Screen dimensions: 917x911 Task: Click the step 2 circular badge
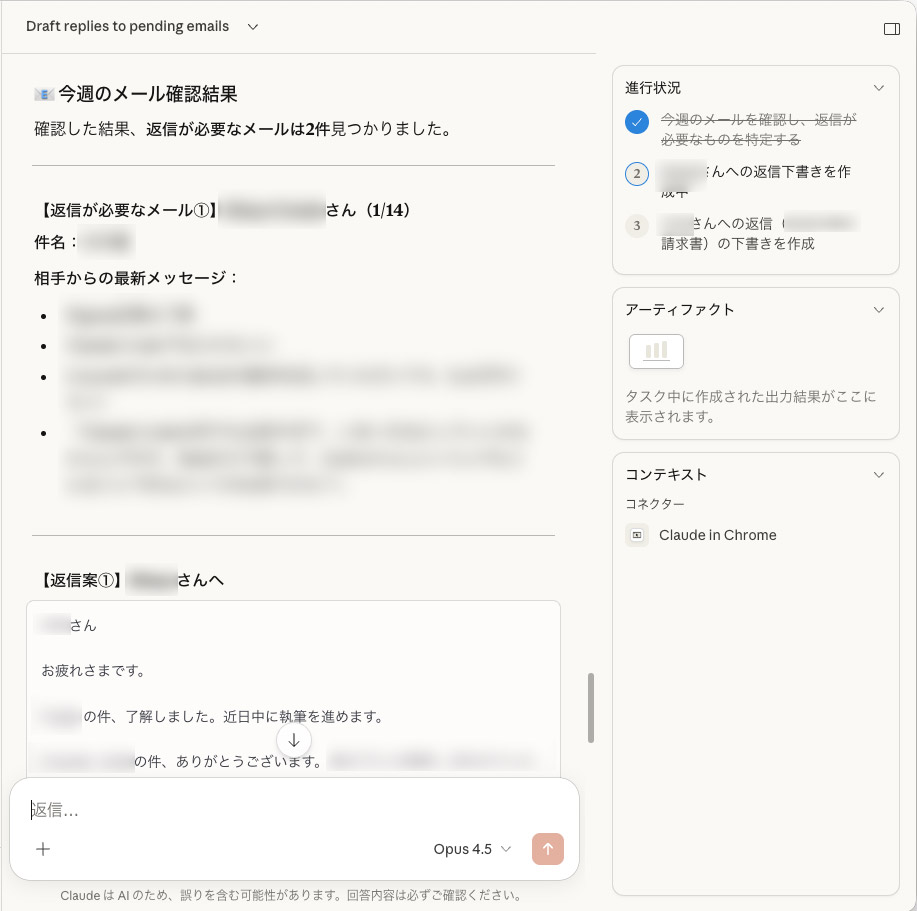(637, 174)
